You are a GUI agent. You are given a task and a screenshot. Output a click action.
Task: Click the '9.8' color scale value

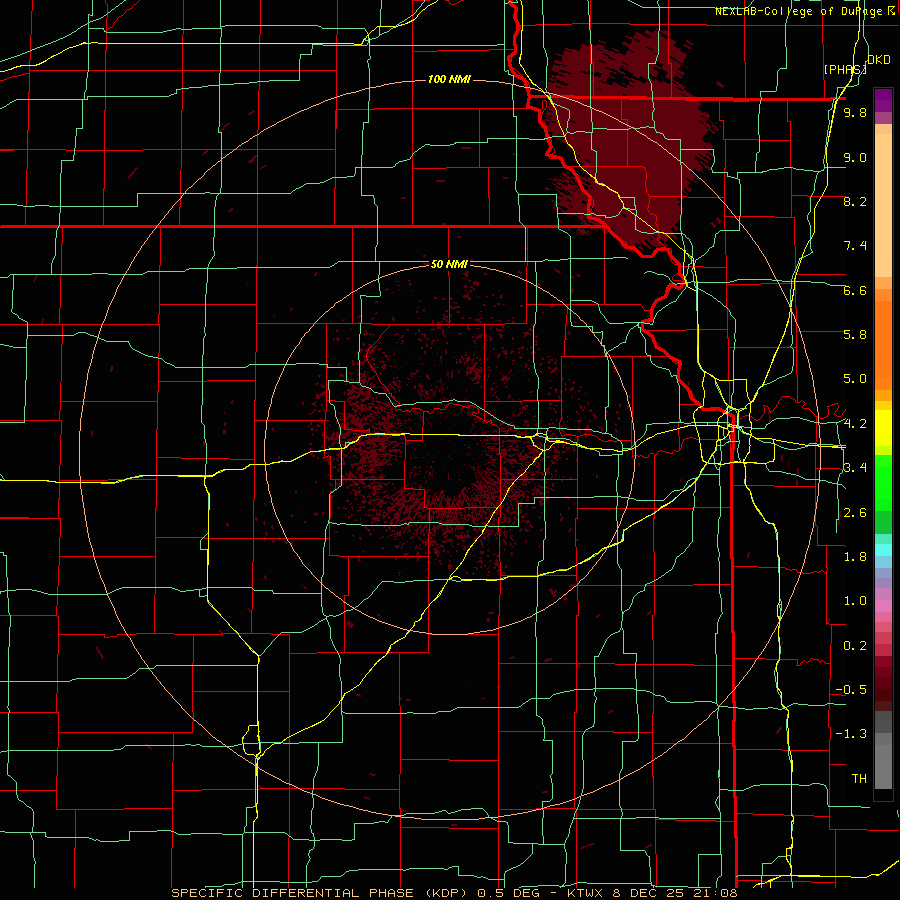point(855,112)
